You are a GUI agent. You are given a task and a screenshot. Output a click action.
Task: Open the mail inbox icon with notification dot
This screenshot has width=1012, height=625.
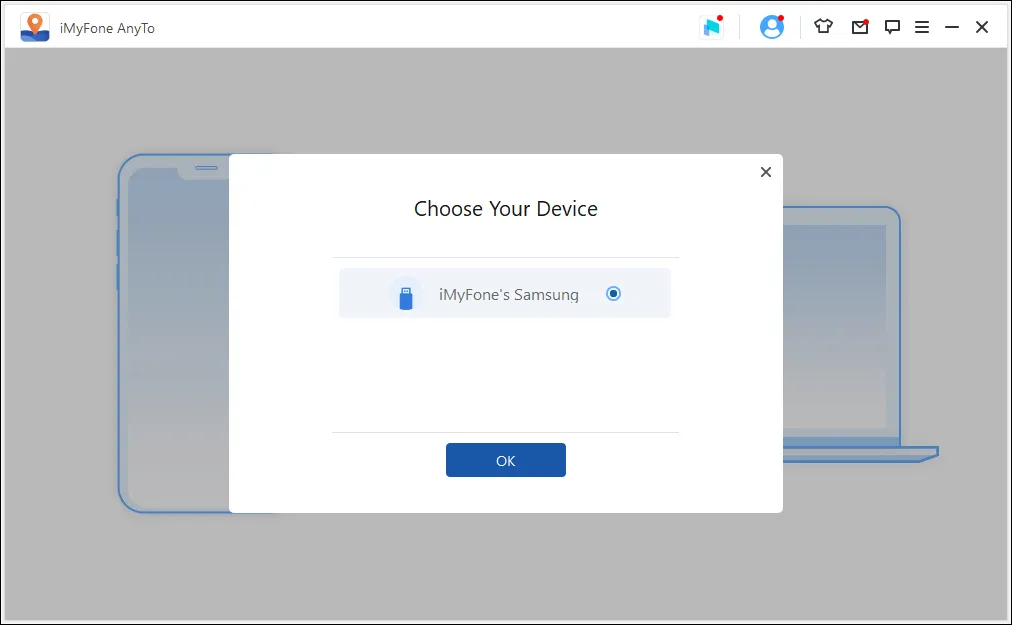859,27
